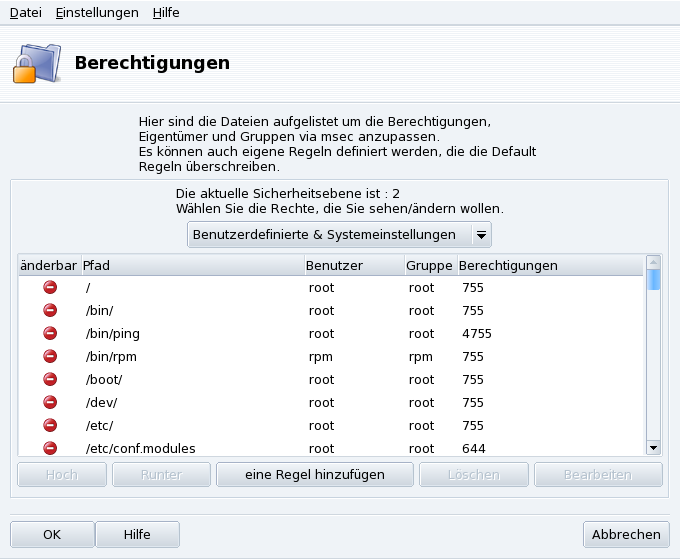Viewport: 680px width, 560px height.
Task: Click the red non-editable icon for /bin/ row
Action: [50, 310]
